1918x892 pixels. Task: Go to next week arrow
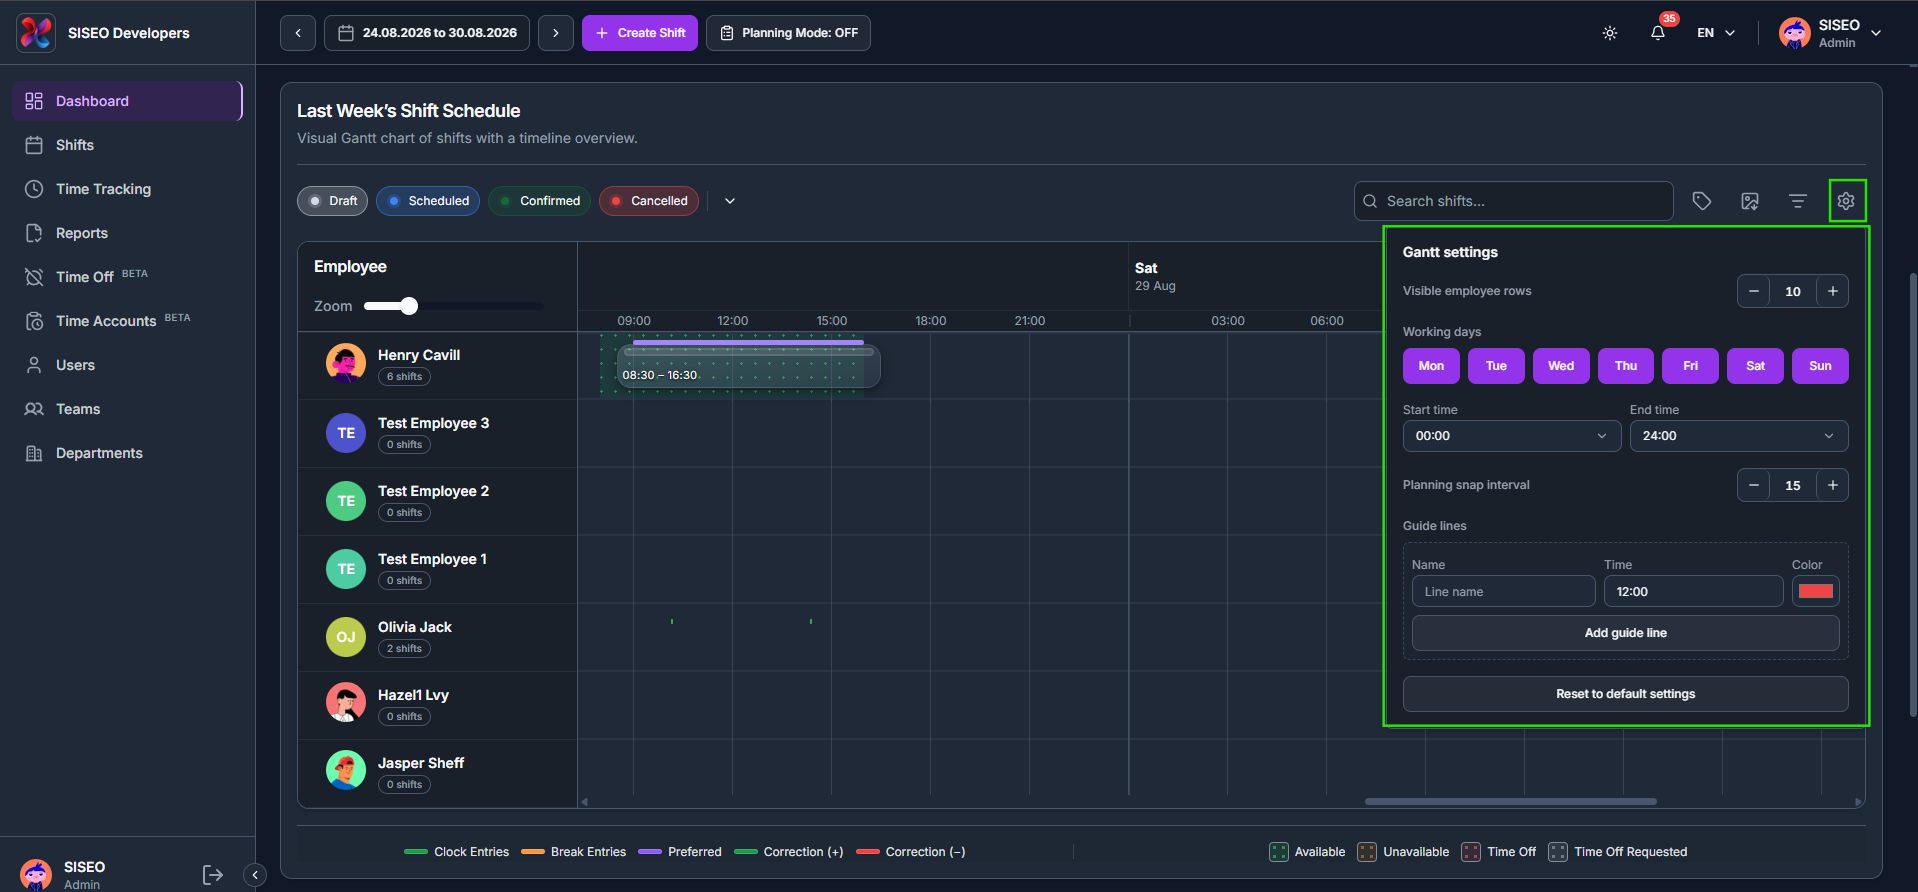pos(556,33)
